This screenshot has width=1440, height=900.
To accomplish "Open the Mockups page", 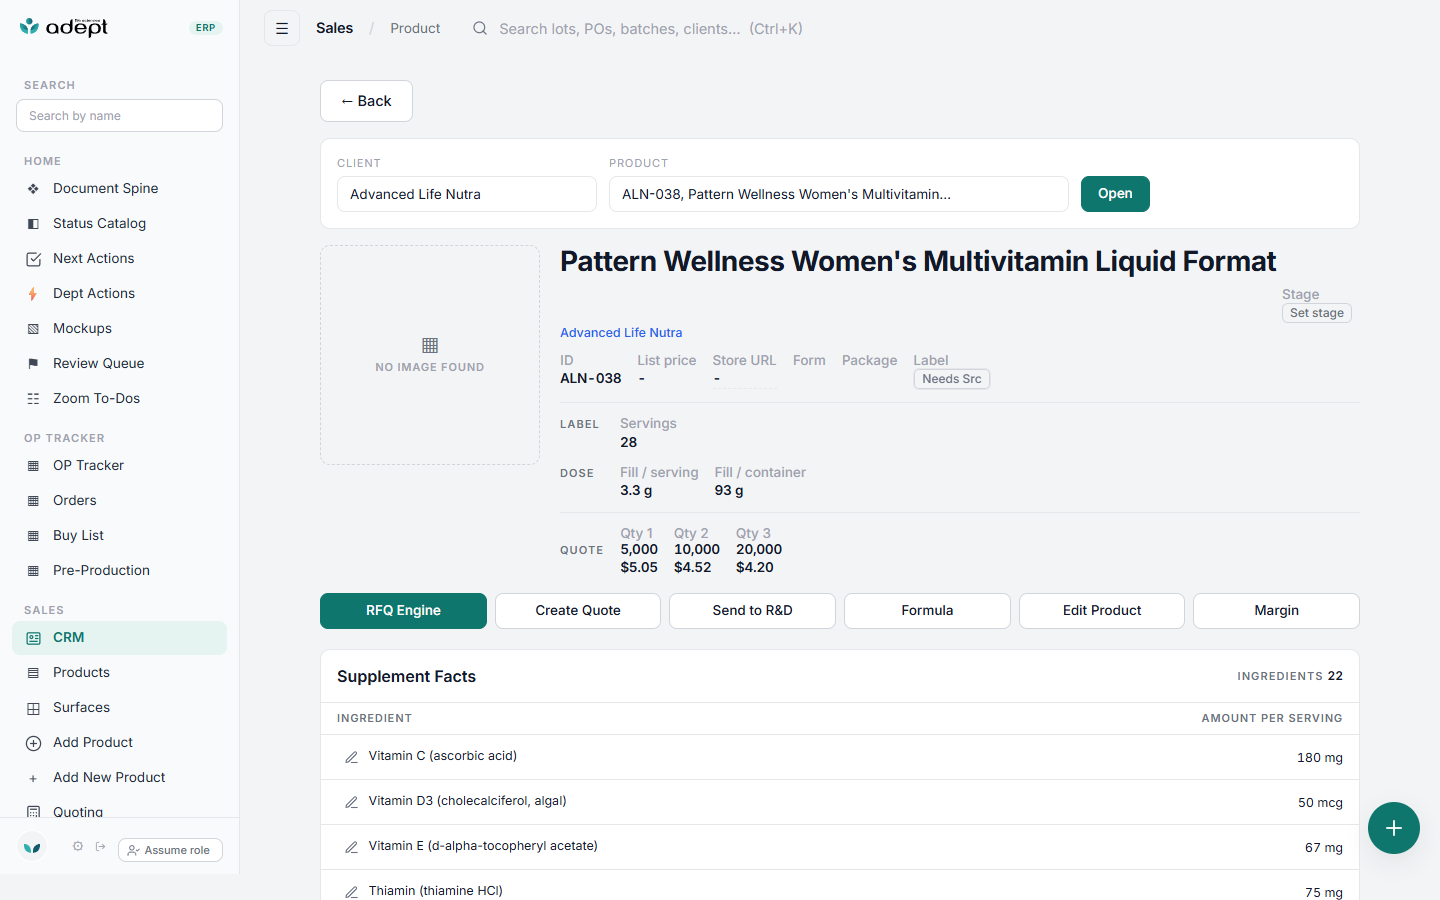I will (x=119, y=328).
